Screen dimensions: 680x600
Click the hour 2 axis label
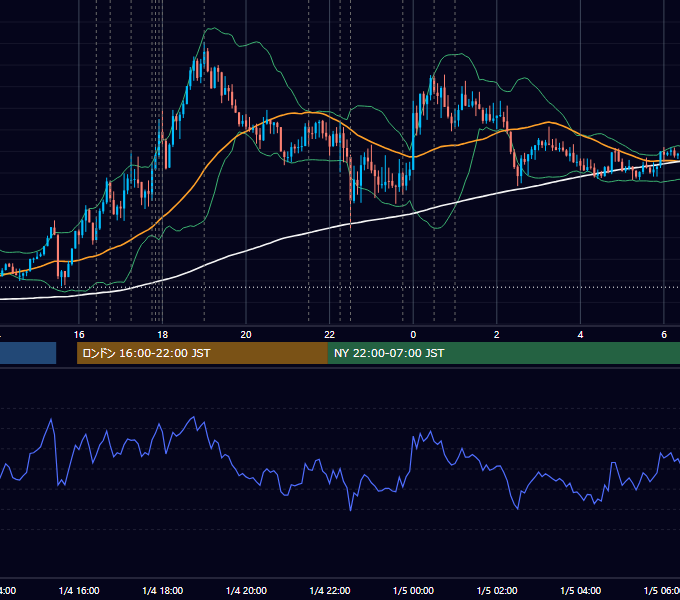(497, 335)
